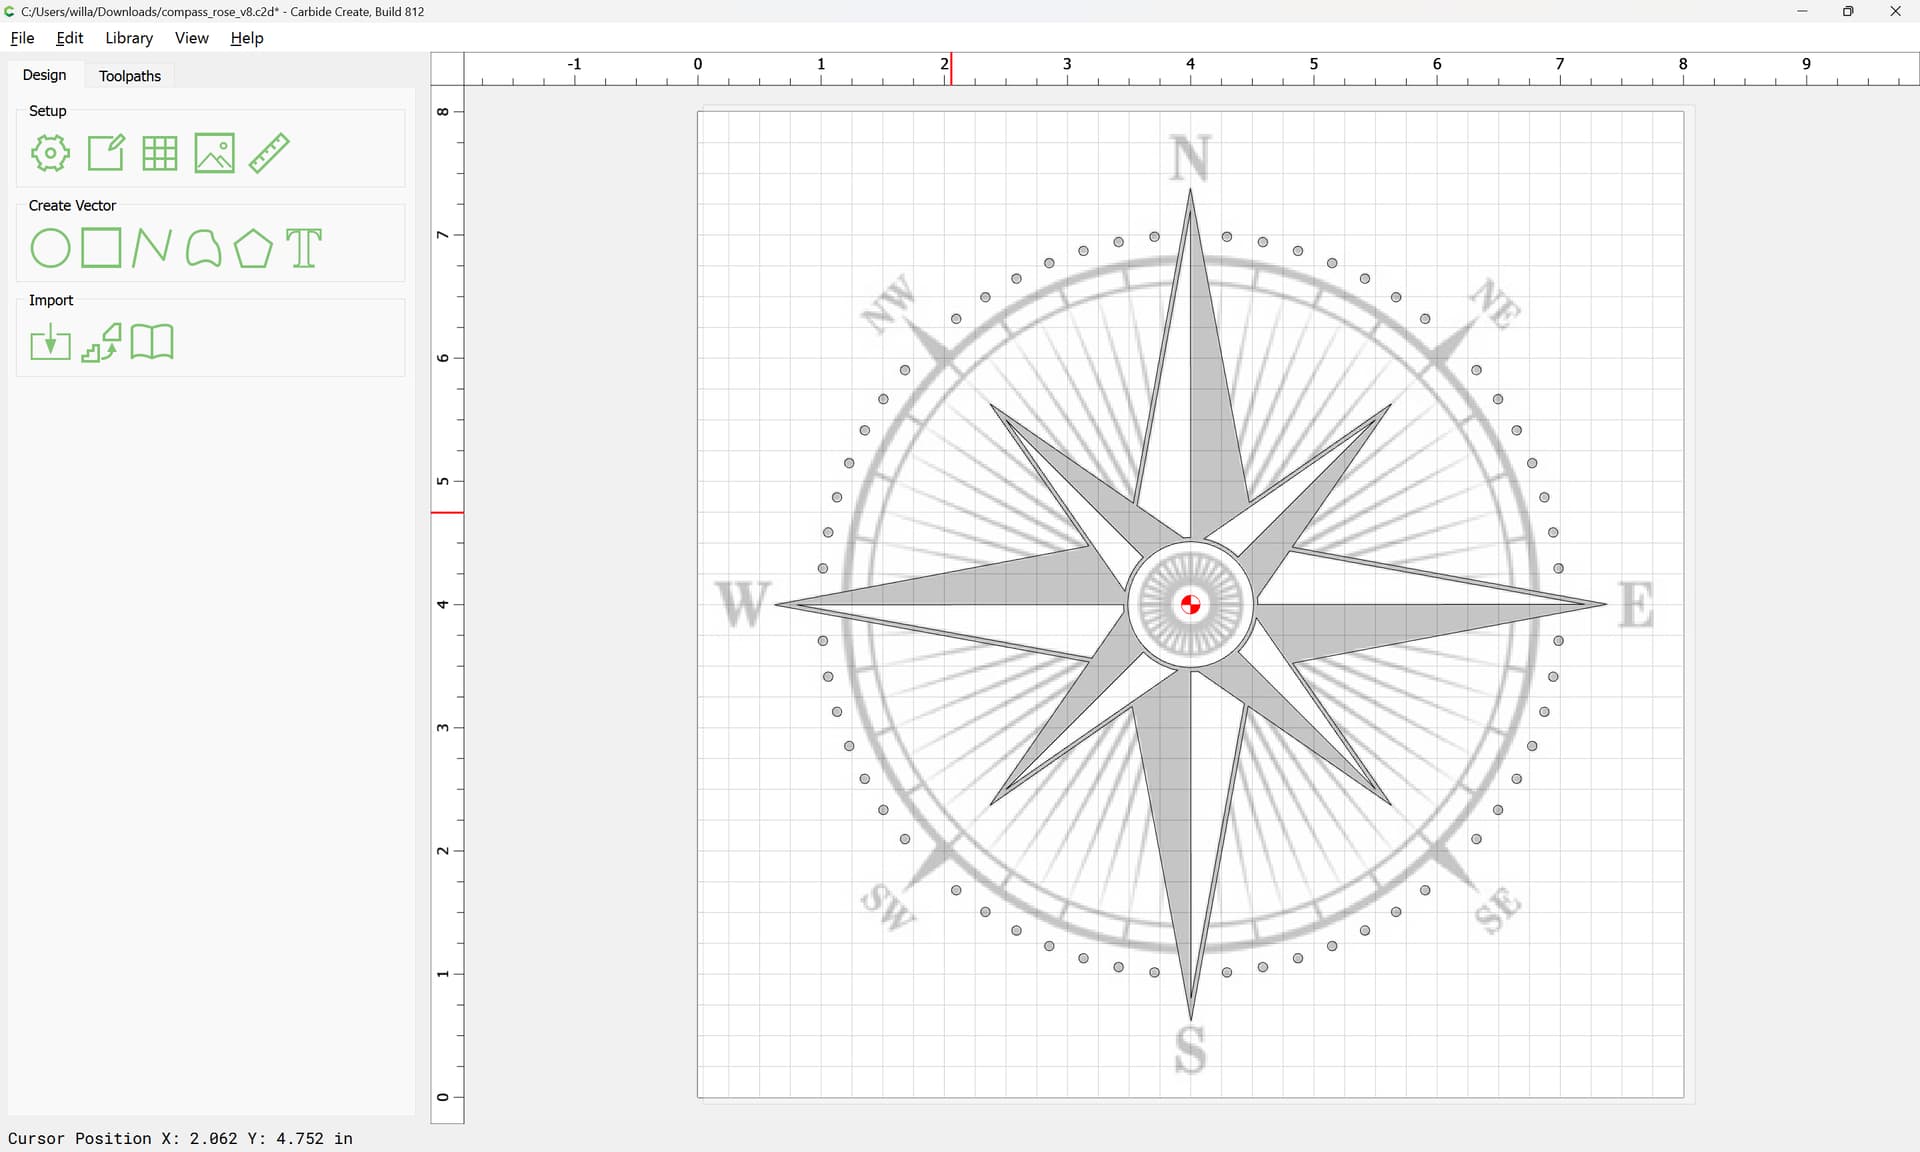Select the Rectangle vector tool
Image resolution: width=1920 pixels, height=1152 pixels.
click(x=101, y=248)
